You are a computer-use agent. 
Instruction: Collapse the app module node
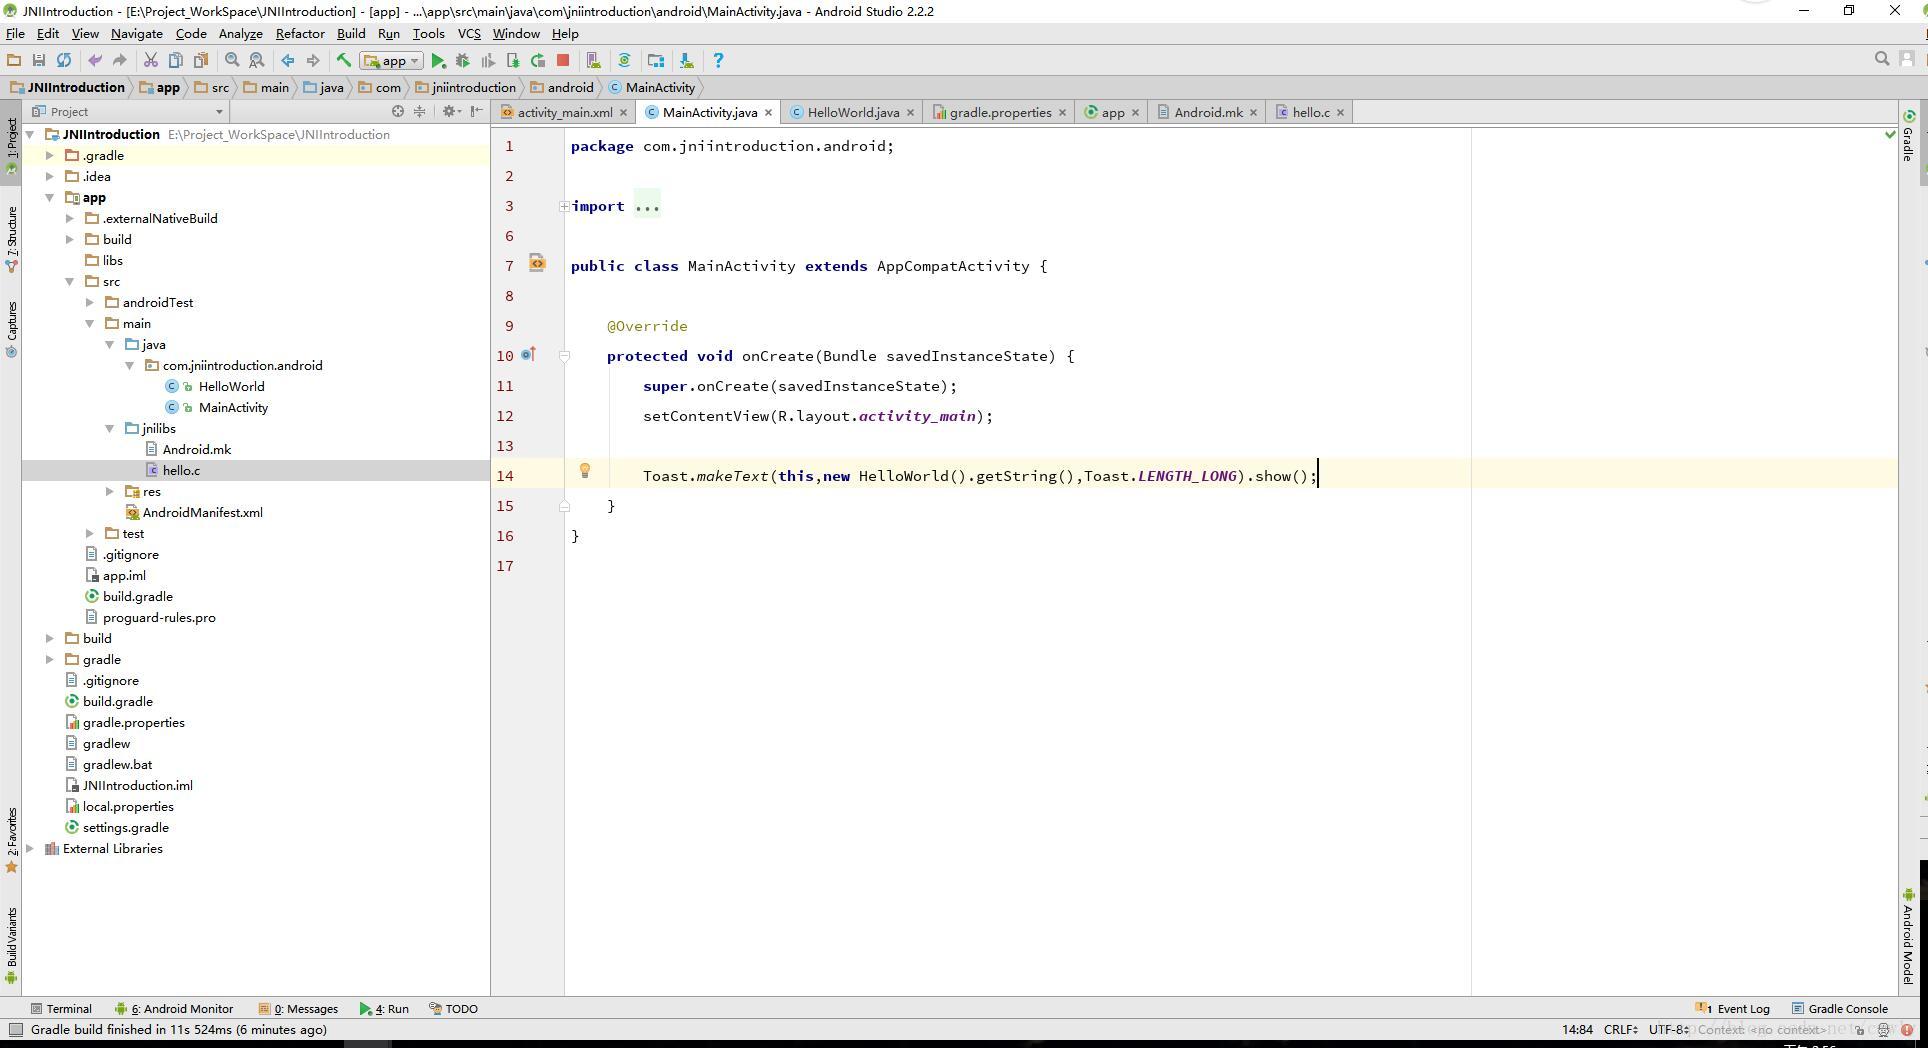(x=50, y=197)
